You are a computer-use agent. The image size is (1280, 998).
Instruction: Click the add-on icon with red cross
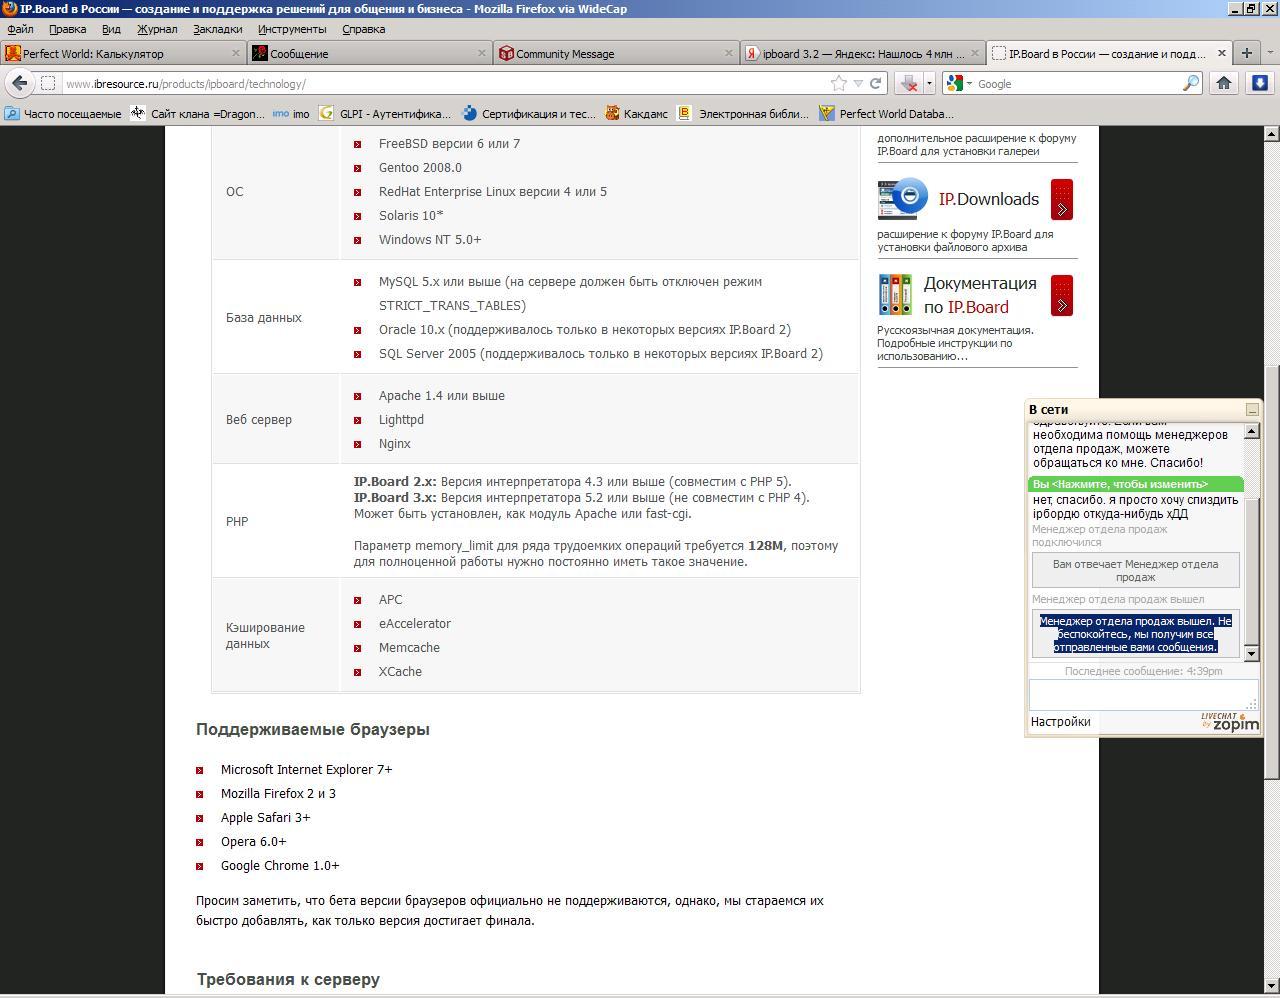[x=909, y=84]
